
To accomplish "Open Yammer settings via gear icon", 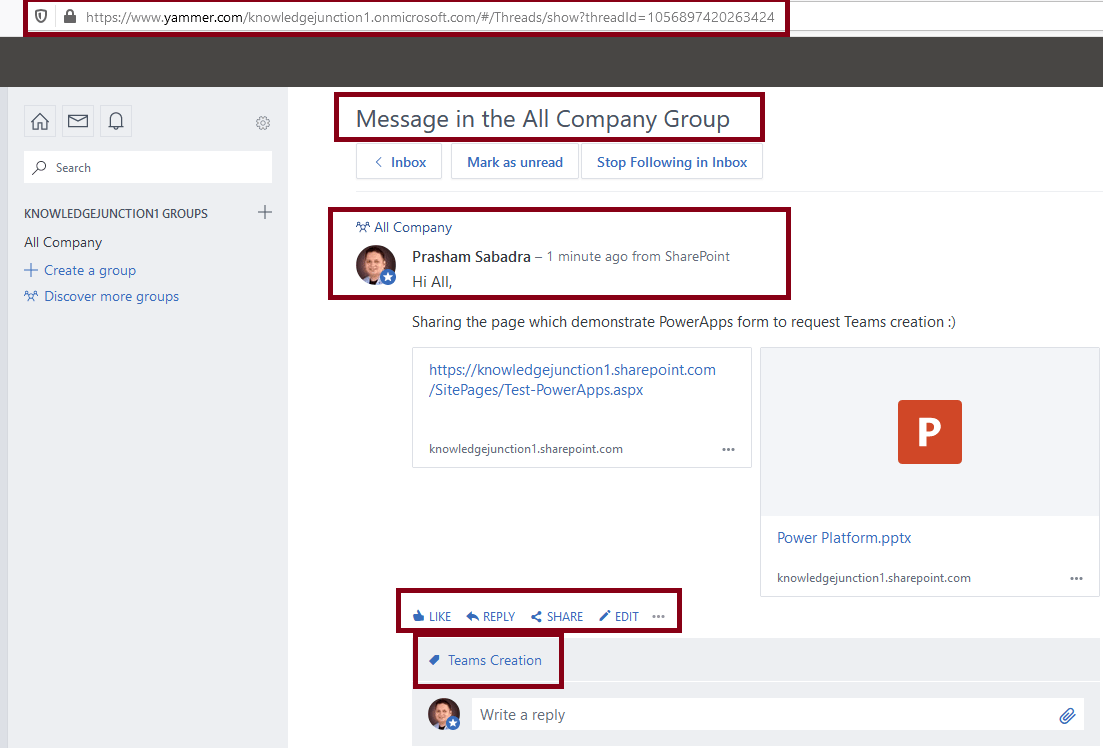I will pyautogui.click(x=262, y=122).
